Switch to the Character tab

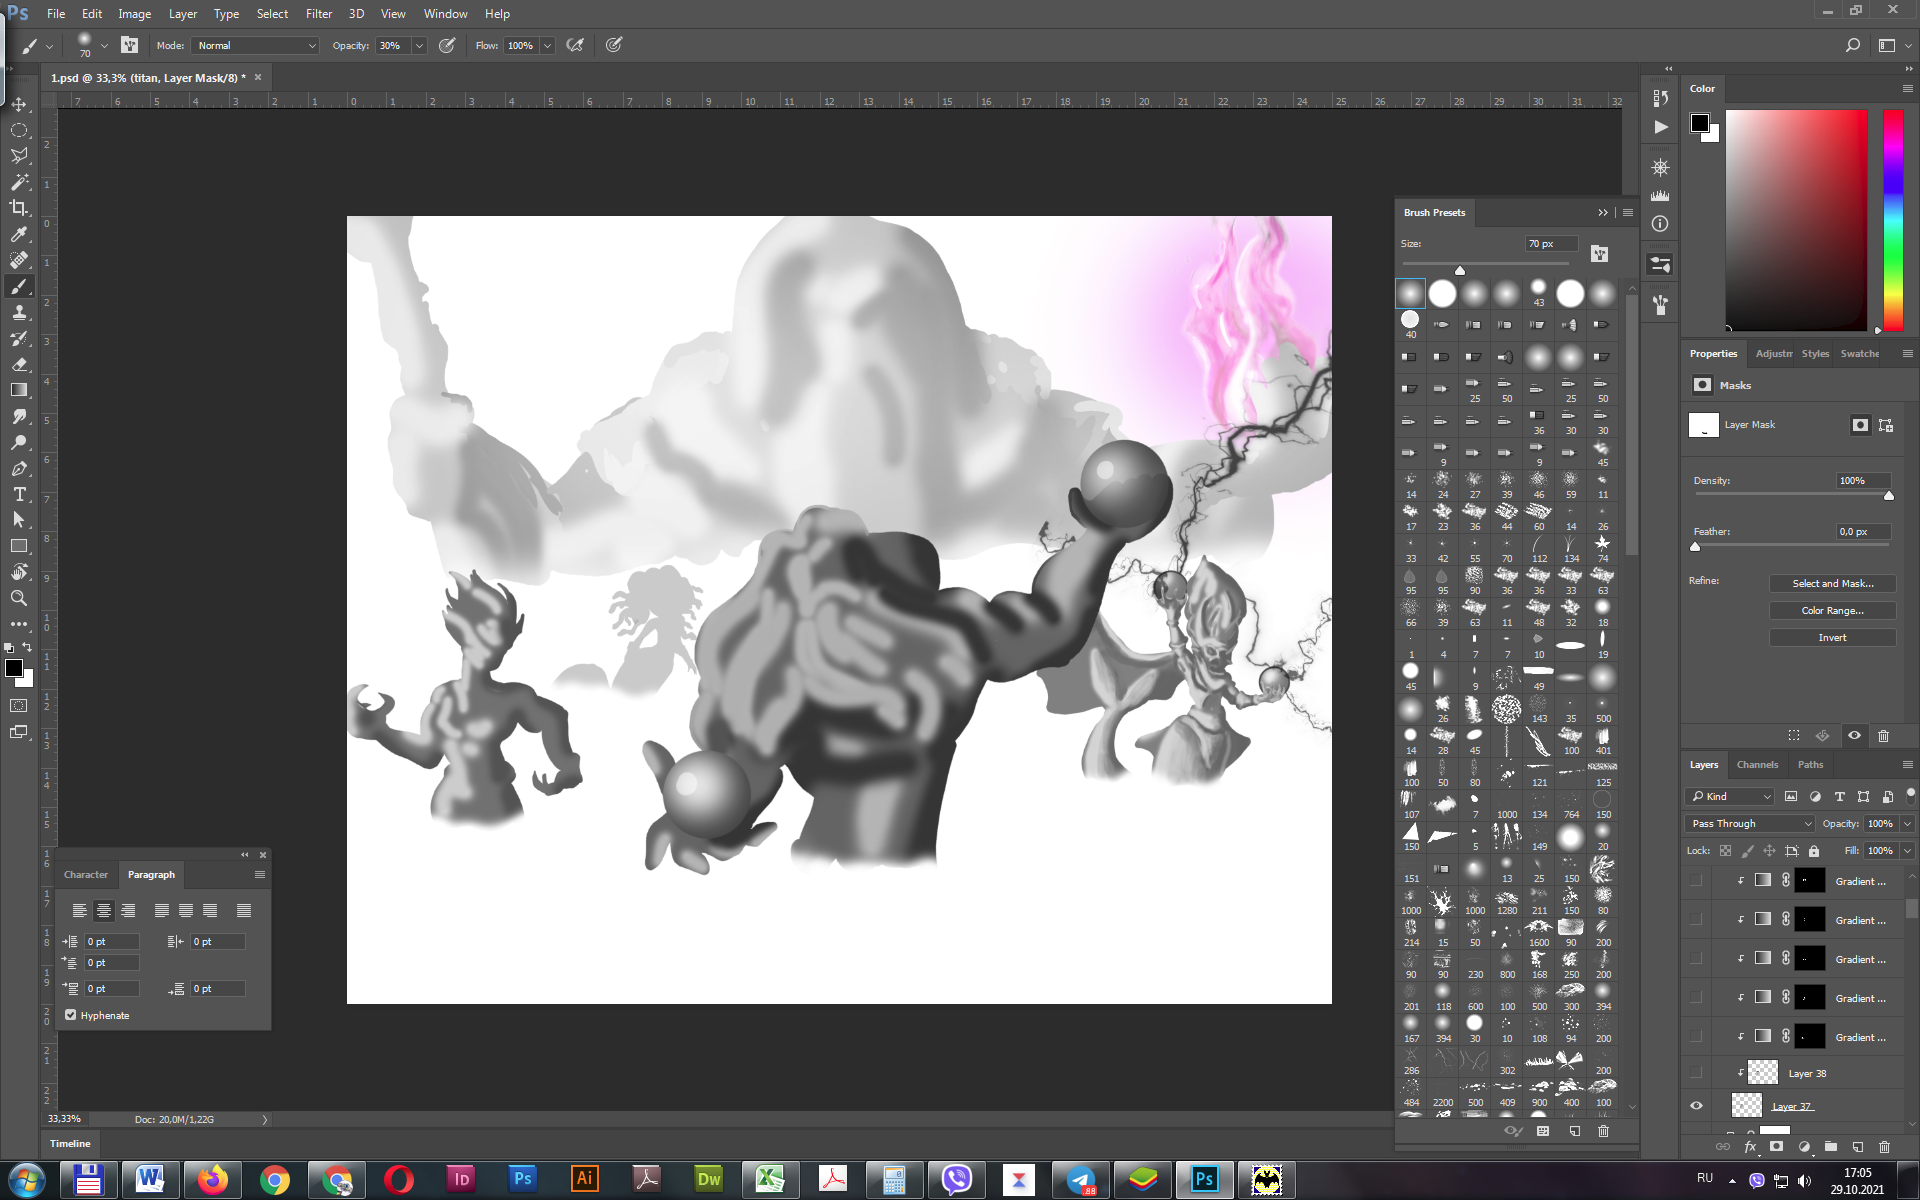(86, 874)
